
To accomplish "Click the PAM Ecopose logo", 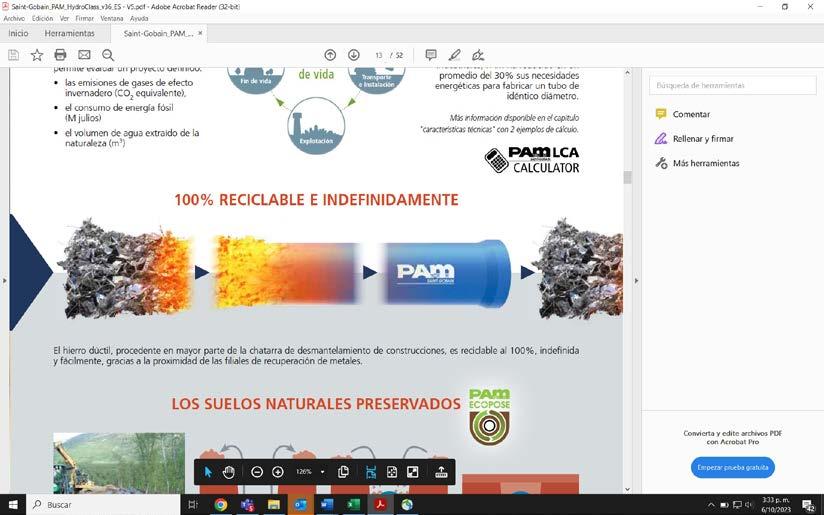I will pyautogui.click(x=489, y=417).
